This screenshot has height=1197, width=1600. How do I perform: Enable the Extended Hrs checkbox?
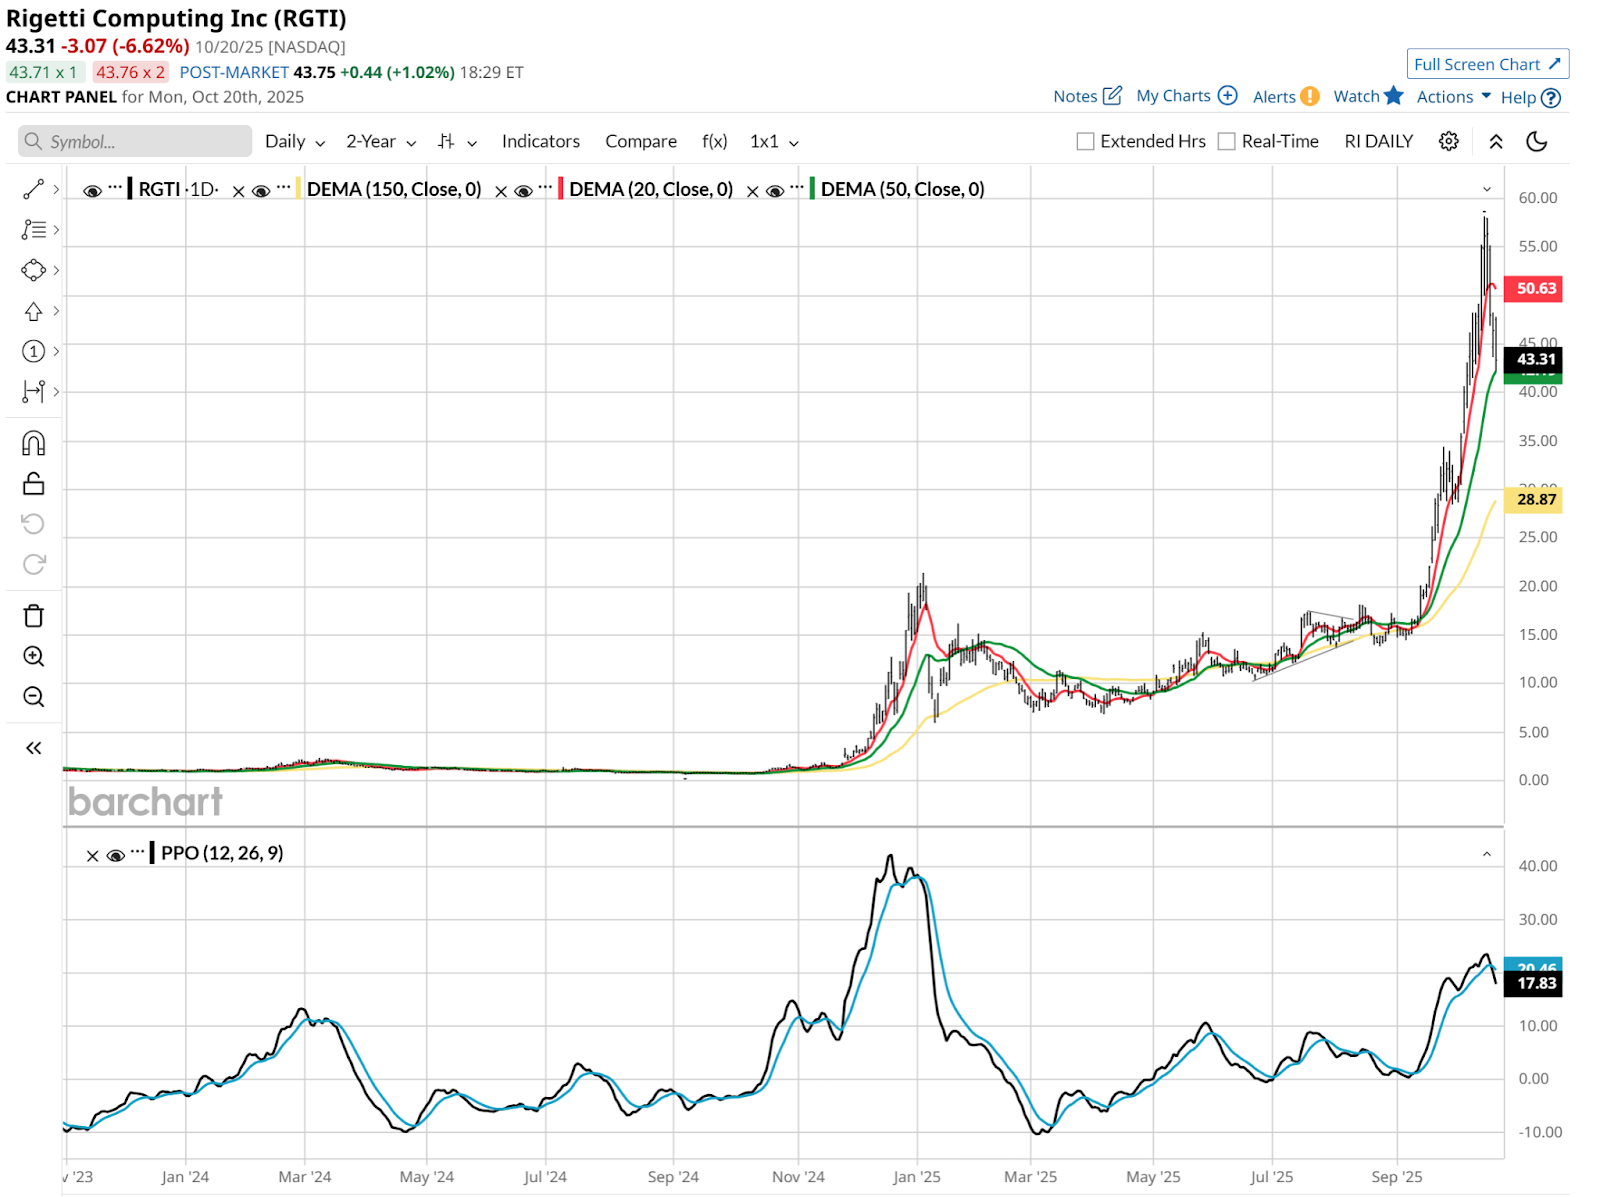pyautogui.click(x=1085, y=141)
